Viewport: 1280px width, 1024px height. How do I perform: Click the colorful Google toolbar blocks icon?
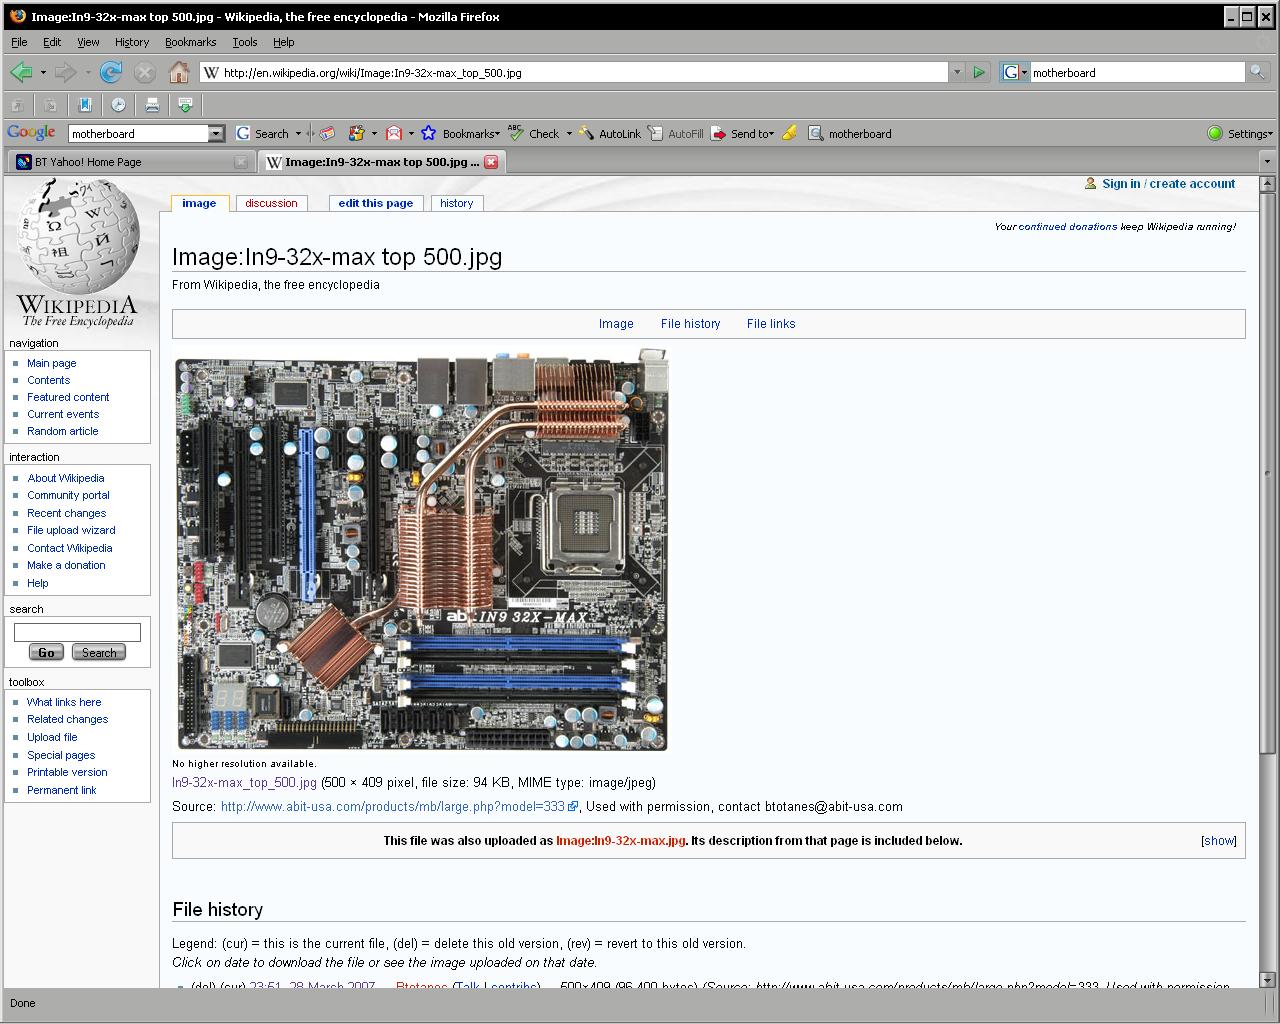coord(356,133)
